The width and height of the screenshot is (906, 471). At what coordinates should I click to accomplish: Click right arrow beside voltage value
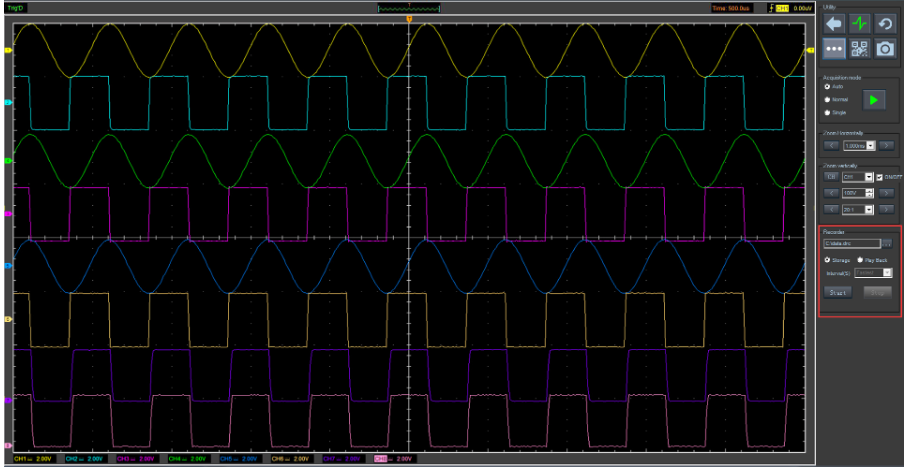pyautogui.click(x=886, y=193)
